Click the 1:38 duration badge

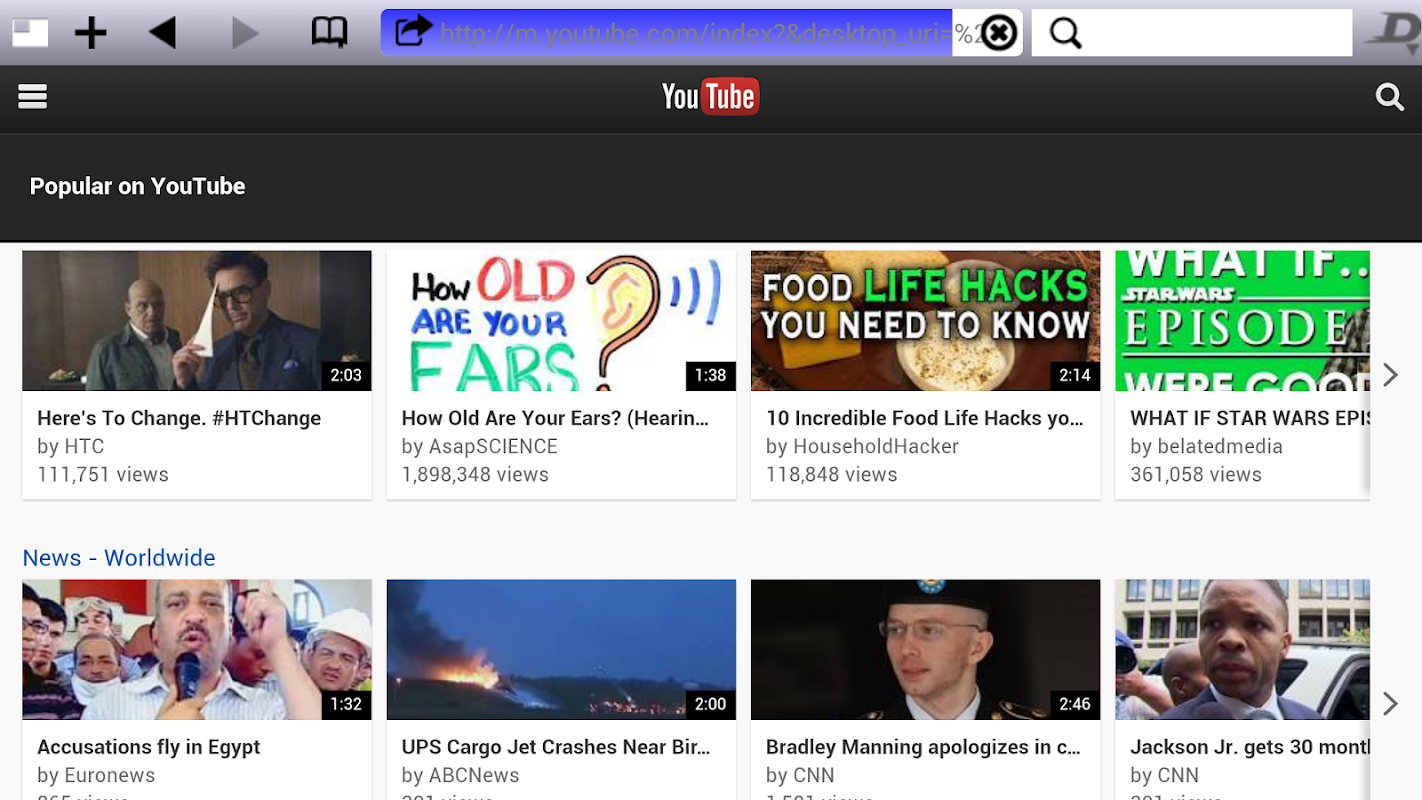pyautogui.click(x=710, y=375)
